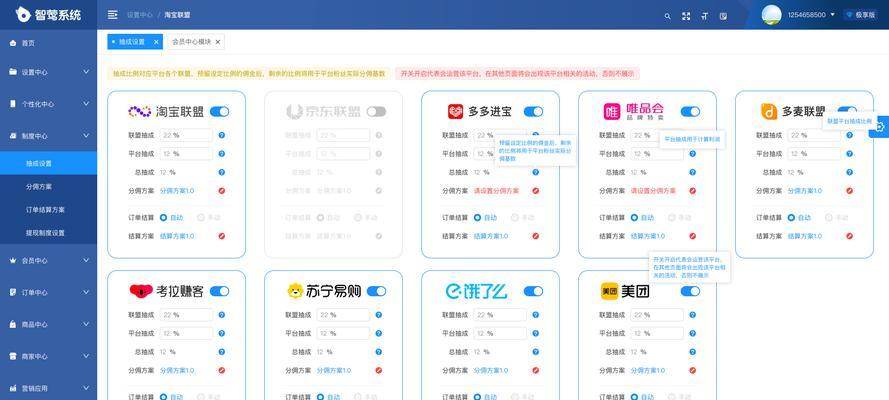This screenshot has width=889, height=400.
Task: Expand 设置中心 in sidebar
Action: [x=48, y=73]
